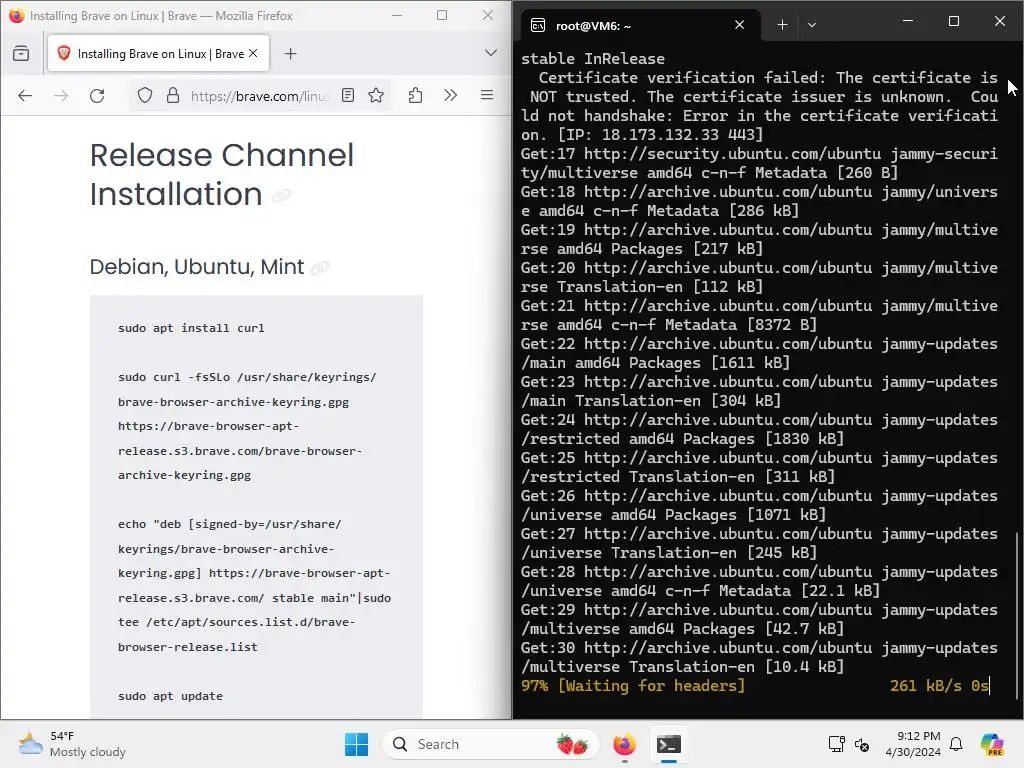Open Firefox View icon in tab bar
Viewport: 1024px width, 768px height.
[x=21, y=53]
